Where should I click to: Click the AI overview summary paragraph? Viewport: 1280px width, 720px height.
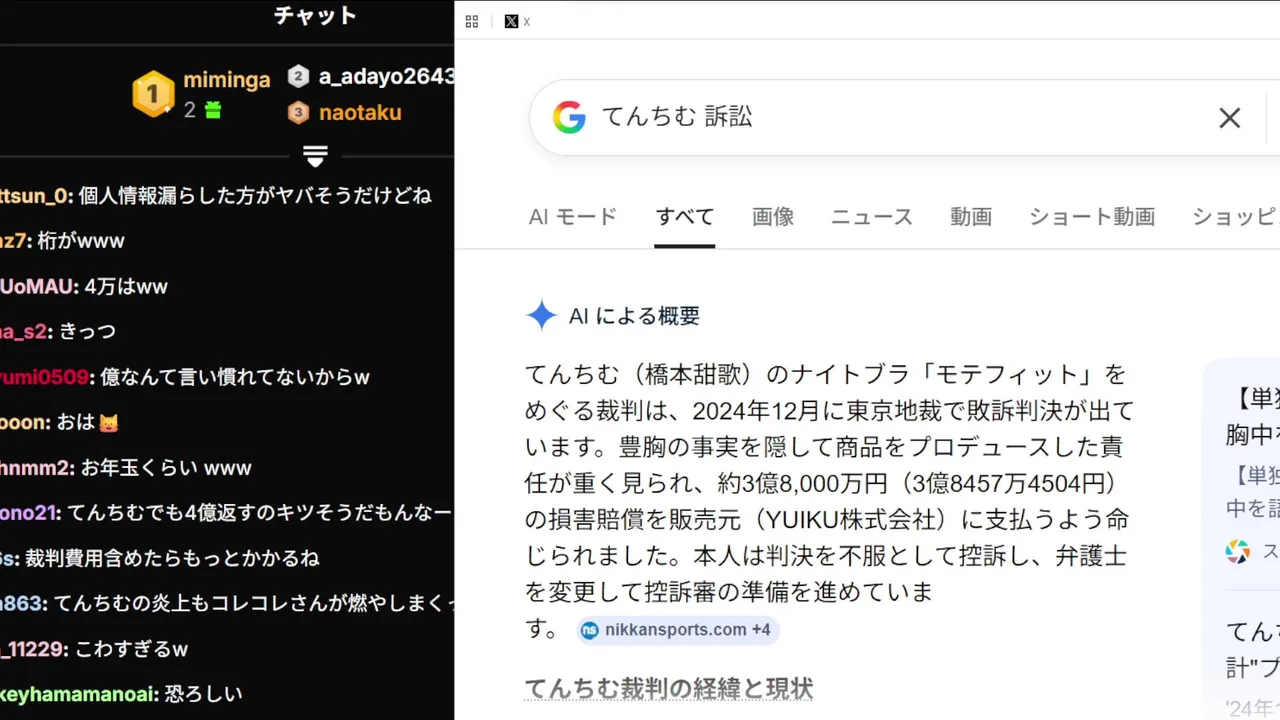(x=830, y=501)
